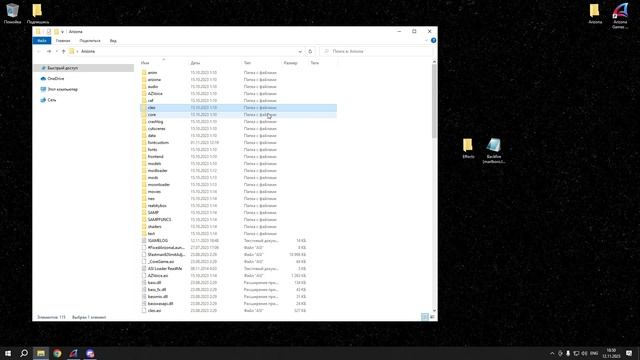This screenshot has width=640, height=360.
Task: Select the cutscenes folder icon
Action: (x=144, y=129)
